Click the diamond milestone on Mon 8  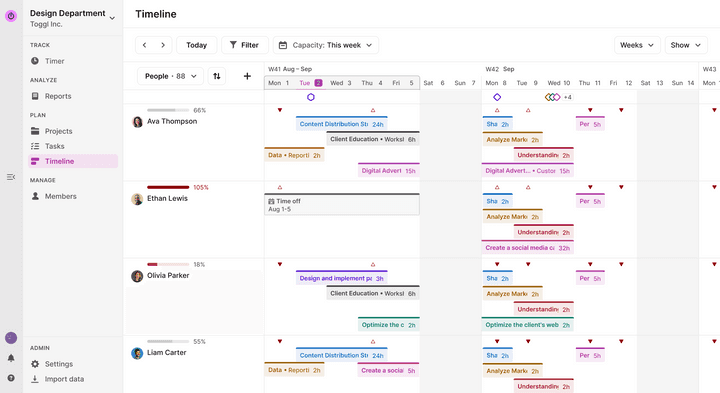coord(497,97)
